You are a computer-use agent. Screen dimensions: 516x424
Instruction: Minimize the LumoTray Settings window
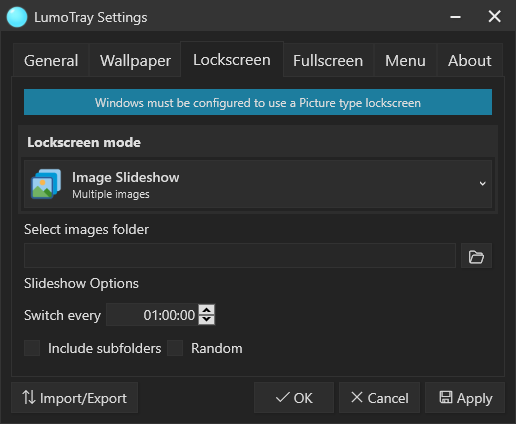tap(455, 17)
